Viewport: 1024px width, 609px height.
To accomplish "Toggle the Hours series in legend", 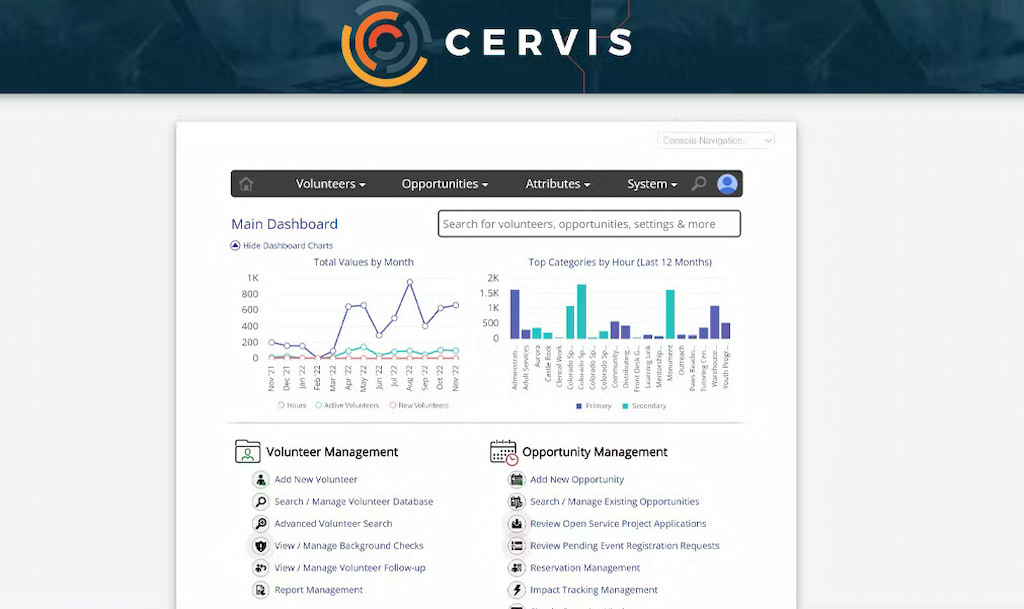I will point(292,405).
